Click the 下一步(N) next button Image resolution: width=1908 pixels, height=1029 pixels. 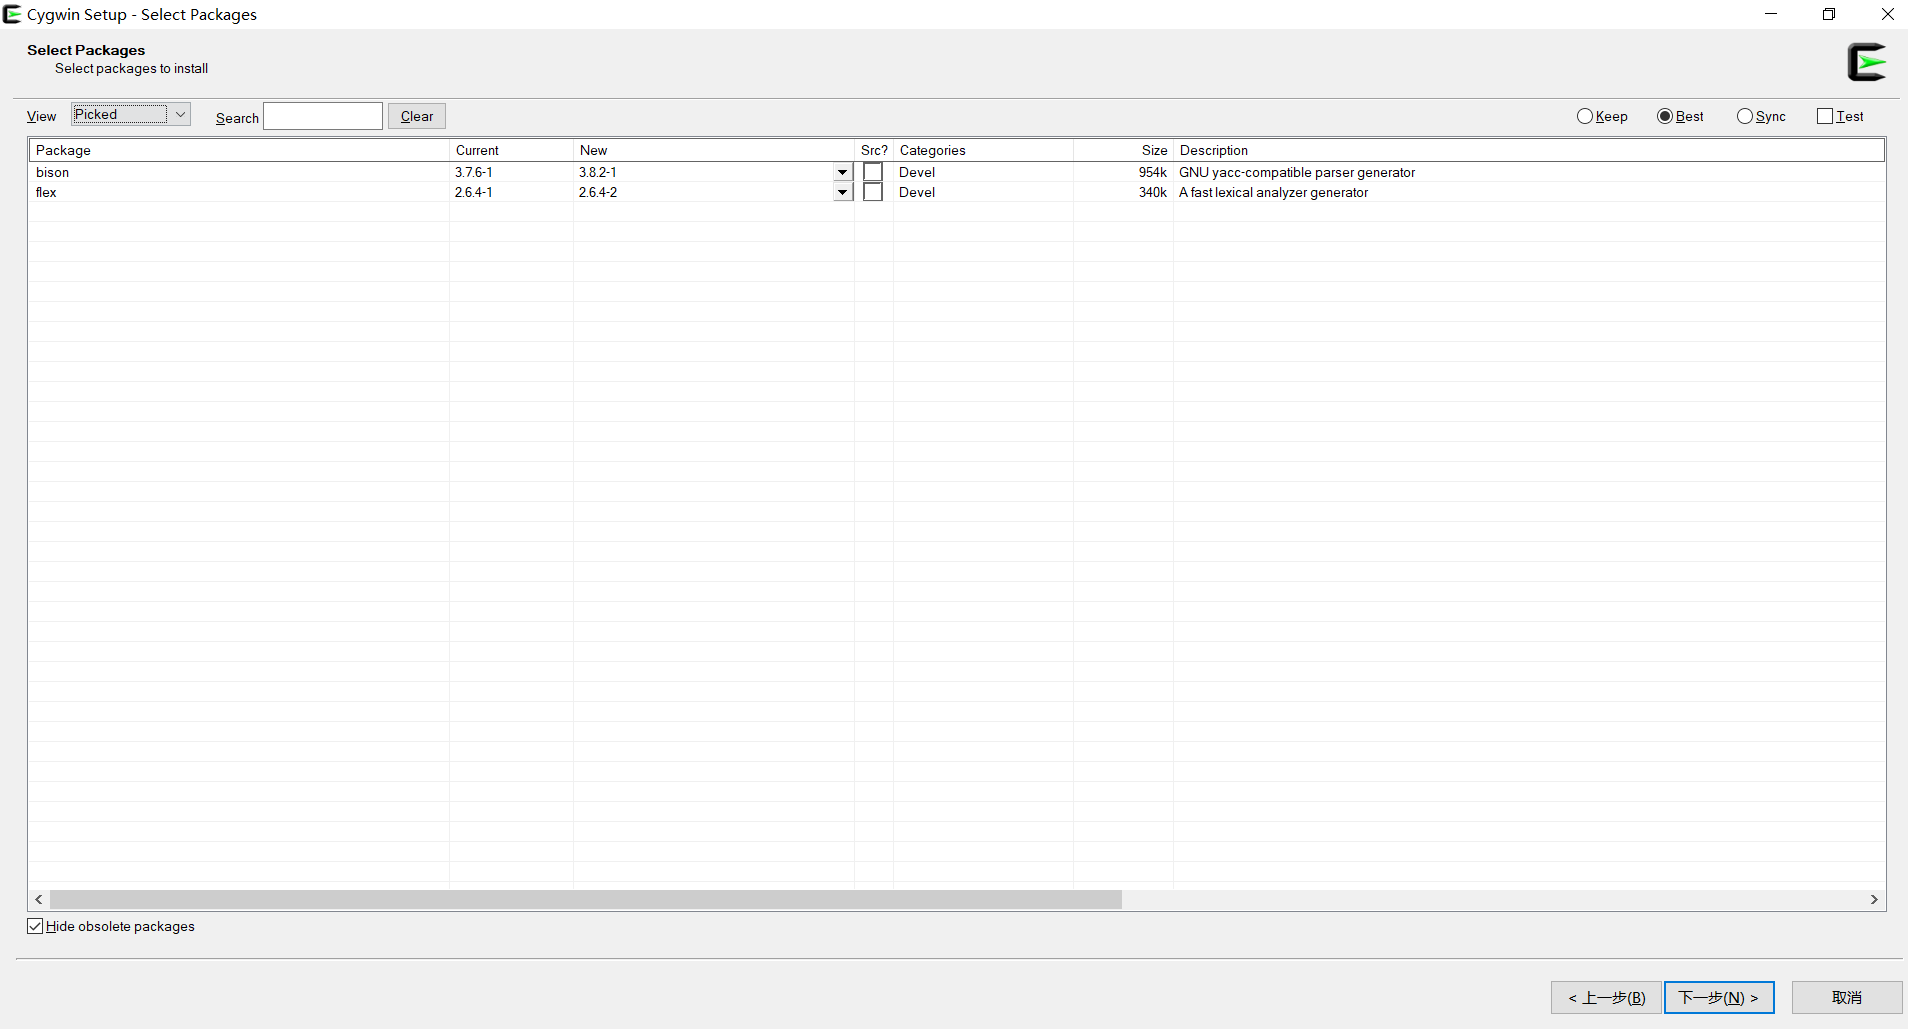coord(1719,997)
